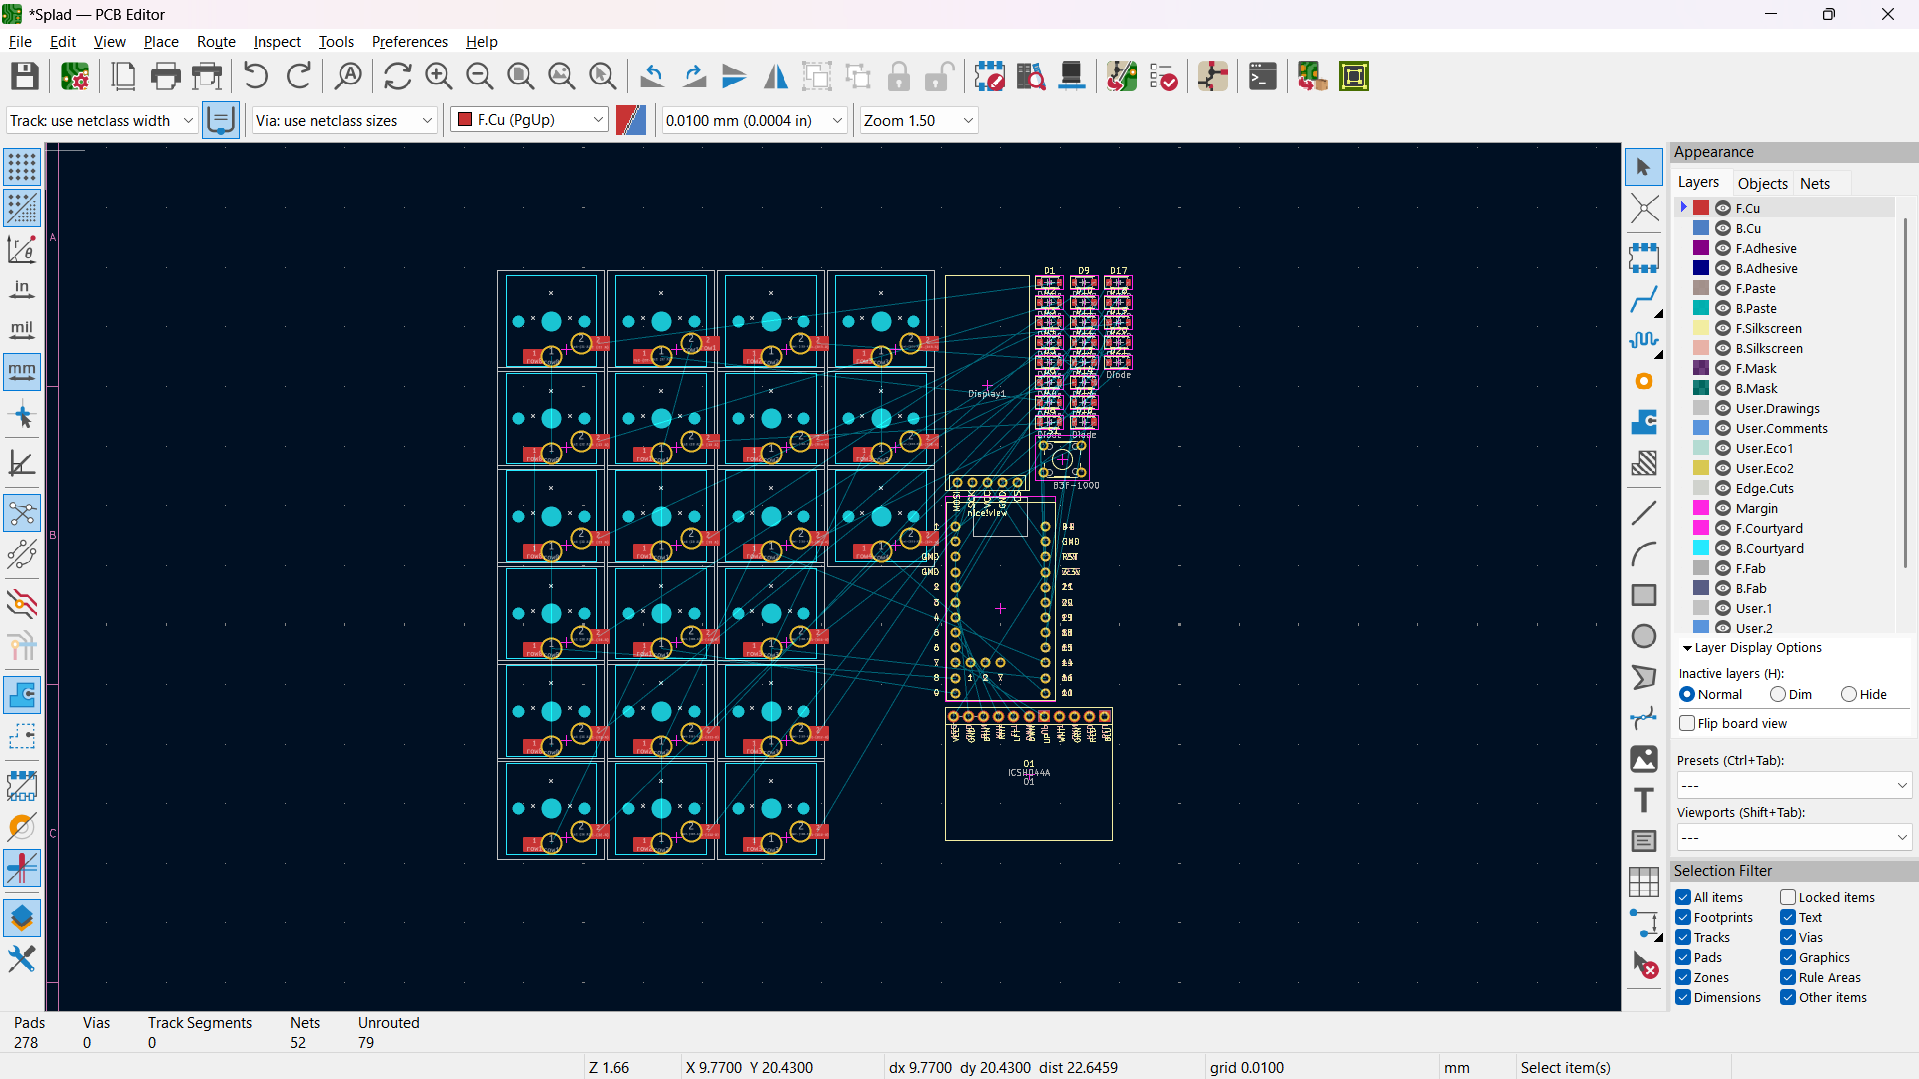
Task: Select the Add Text tool
Action: pos(1643,800)
